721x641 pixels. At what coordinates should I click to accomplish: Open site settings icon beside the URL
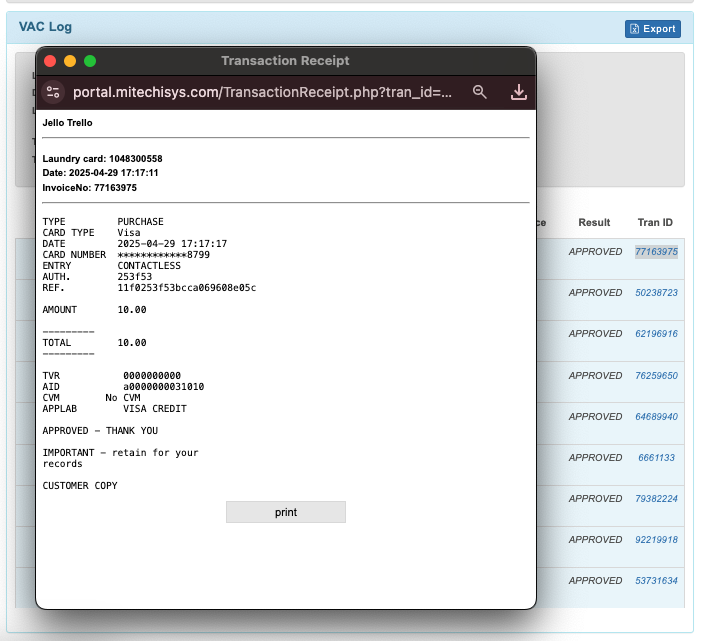(x=54, y=92)
